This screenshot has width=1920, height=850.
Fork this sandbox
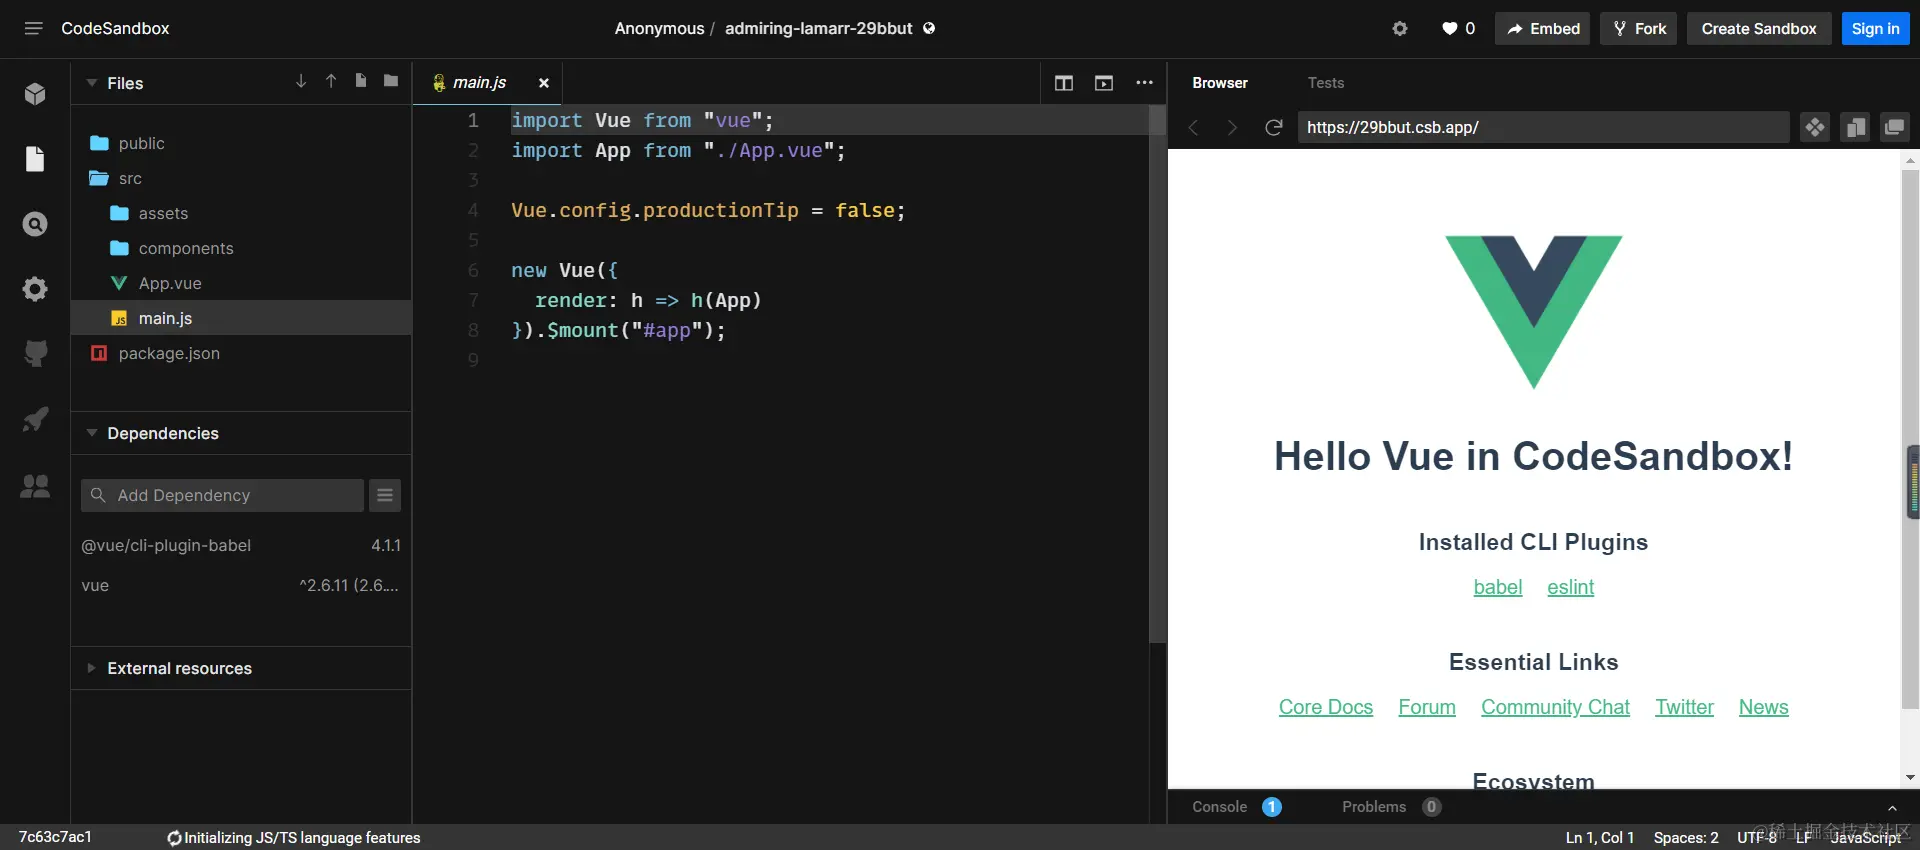coord(1639,29)
